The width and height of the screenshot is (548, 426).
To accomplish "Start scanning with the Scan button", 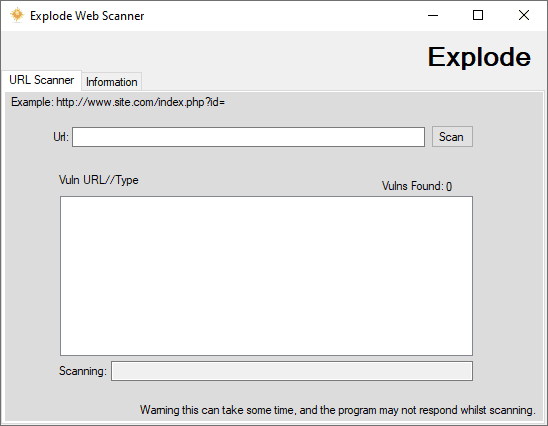I will tap(452, 137).
